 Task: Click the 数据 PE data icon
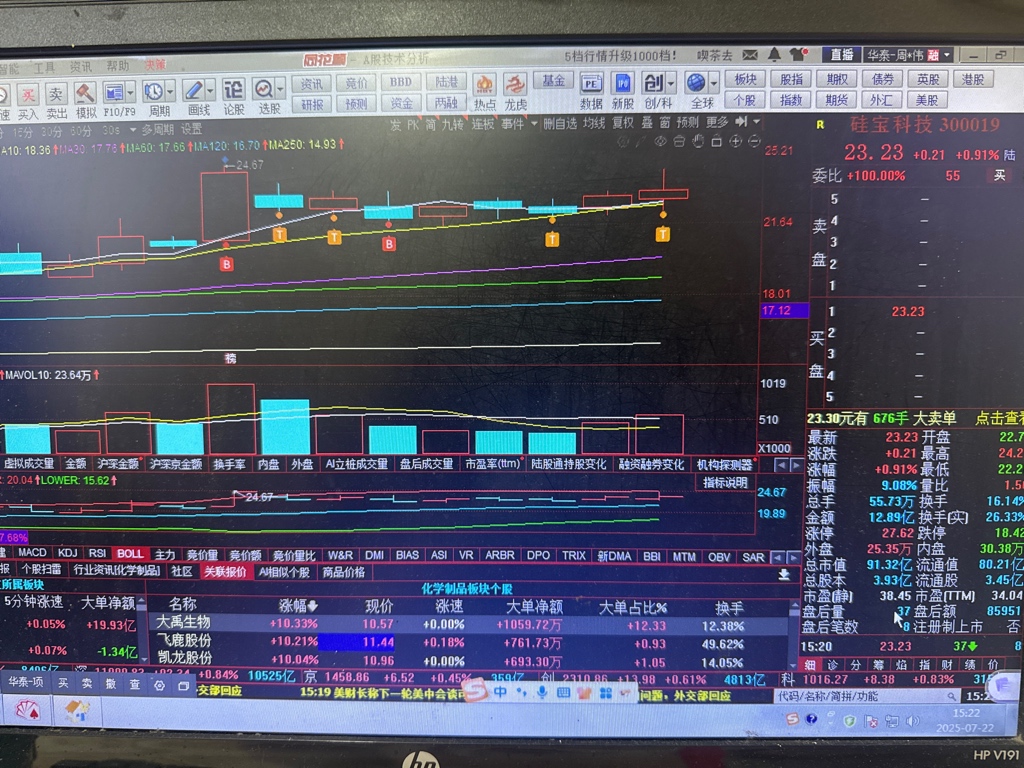tap(590, 84)
